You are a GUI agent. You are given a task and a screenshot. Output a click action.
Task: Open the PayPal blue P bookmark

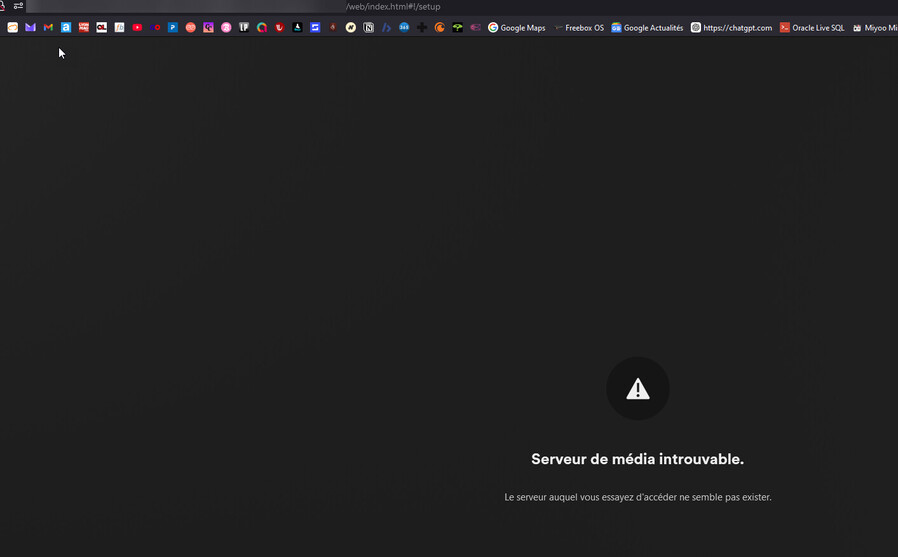tap(172, 27)
